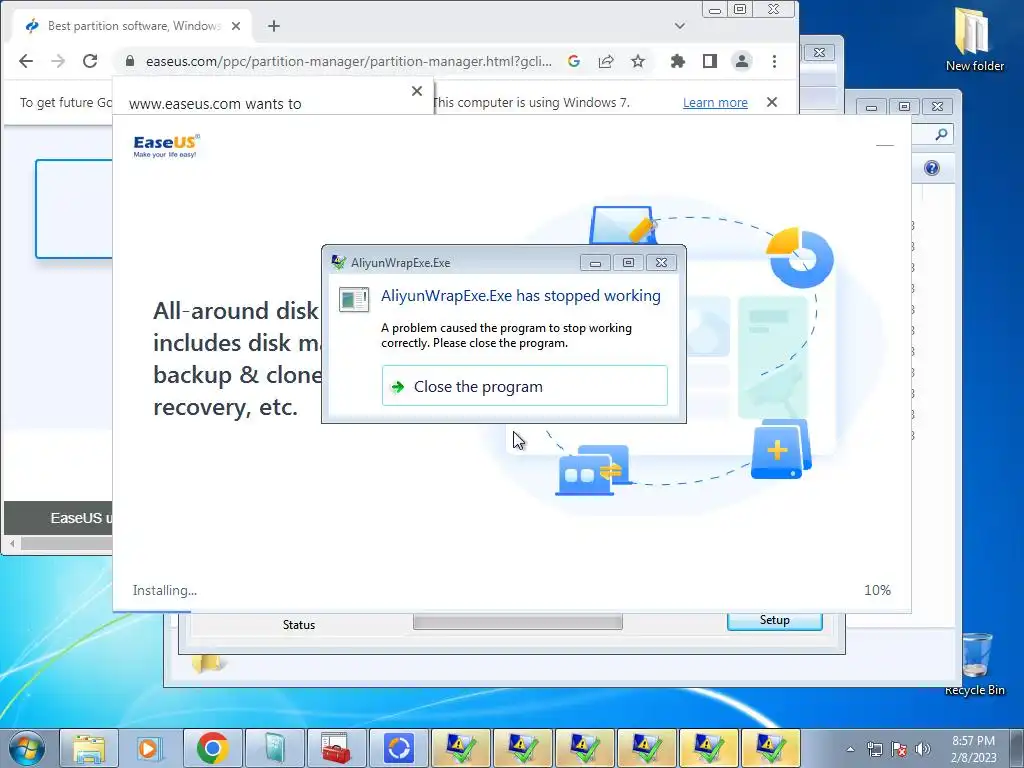The height and width of the screenshot is (768, 1024).
Task: Open Chrome extensions puzzle icon
Action: [678, 61]
